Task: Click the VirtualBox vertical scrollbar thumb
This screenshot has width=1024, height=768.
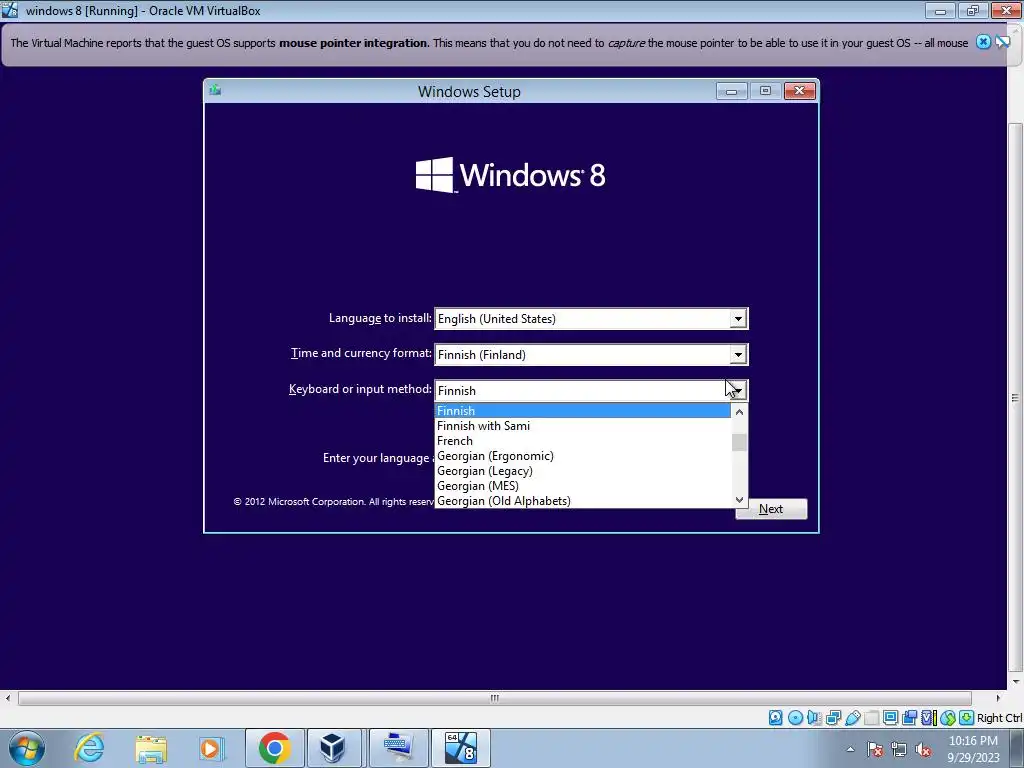Action: pyautogui.click(x=1015, y=397)
